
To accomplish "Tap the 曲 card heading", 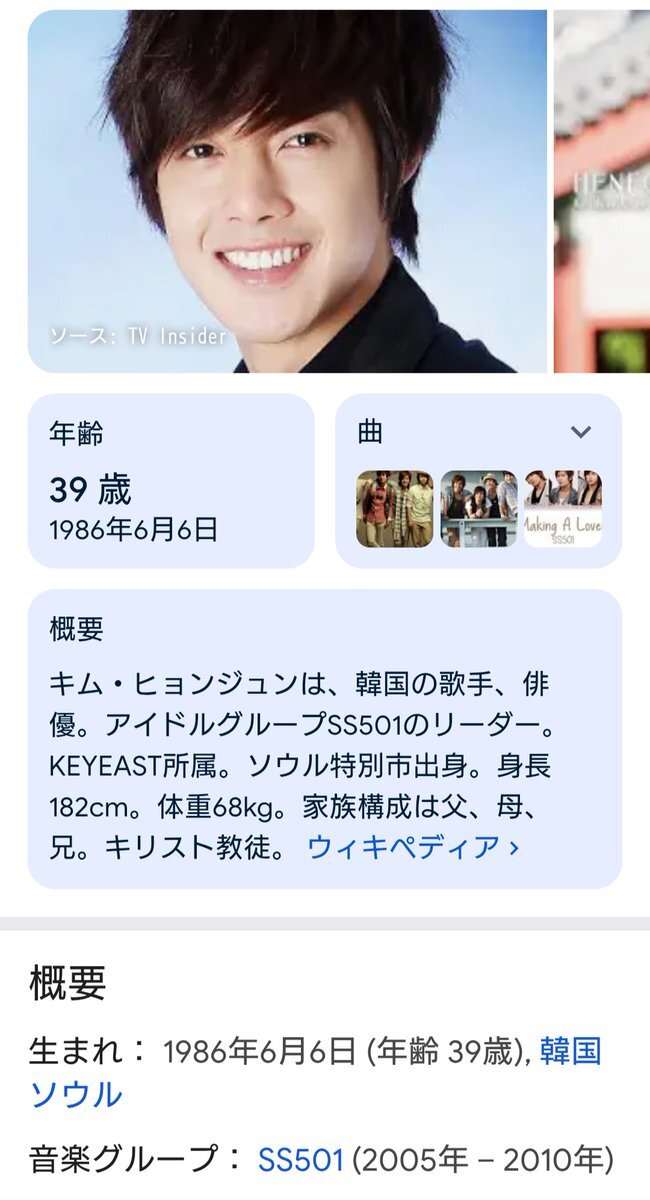I will 370,432.
